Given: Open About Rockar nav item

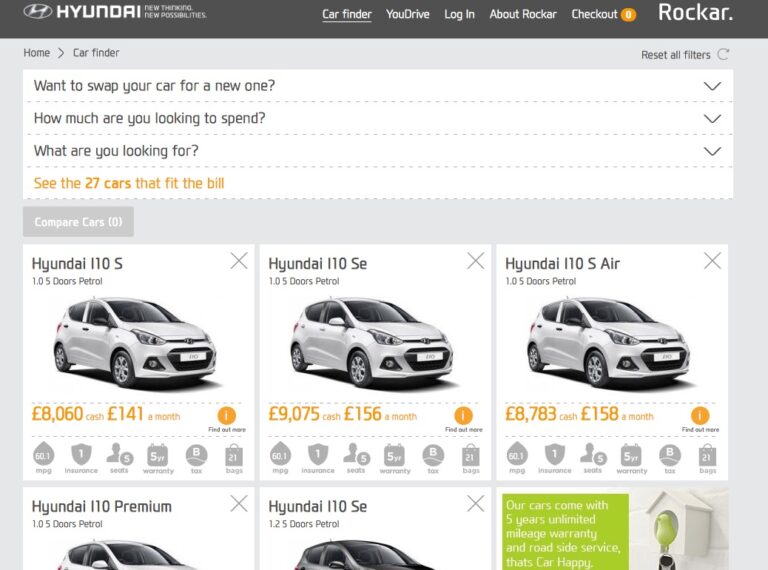Looking at the screenshot, I should tap(523, 14).
